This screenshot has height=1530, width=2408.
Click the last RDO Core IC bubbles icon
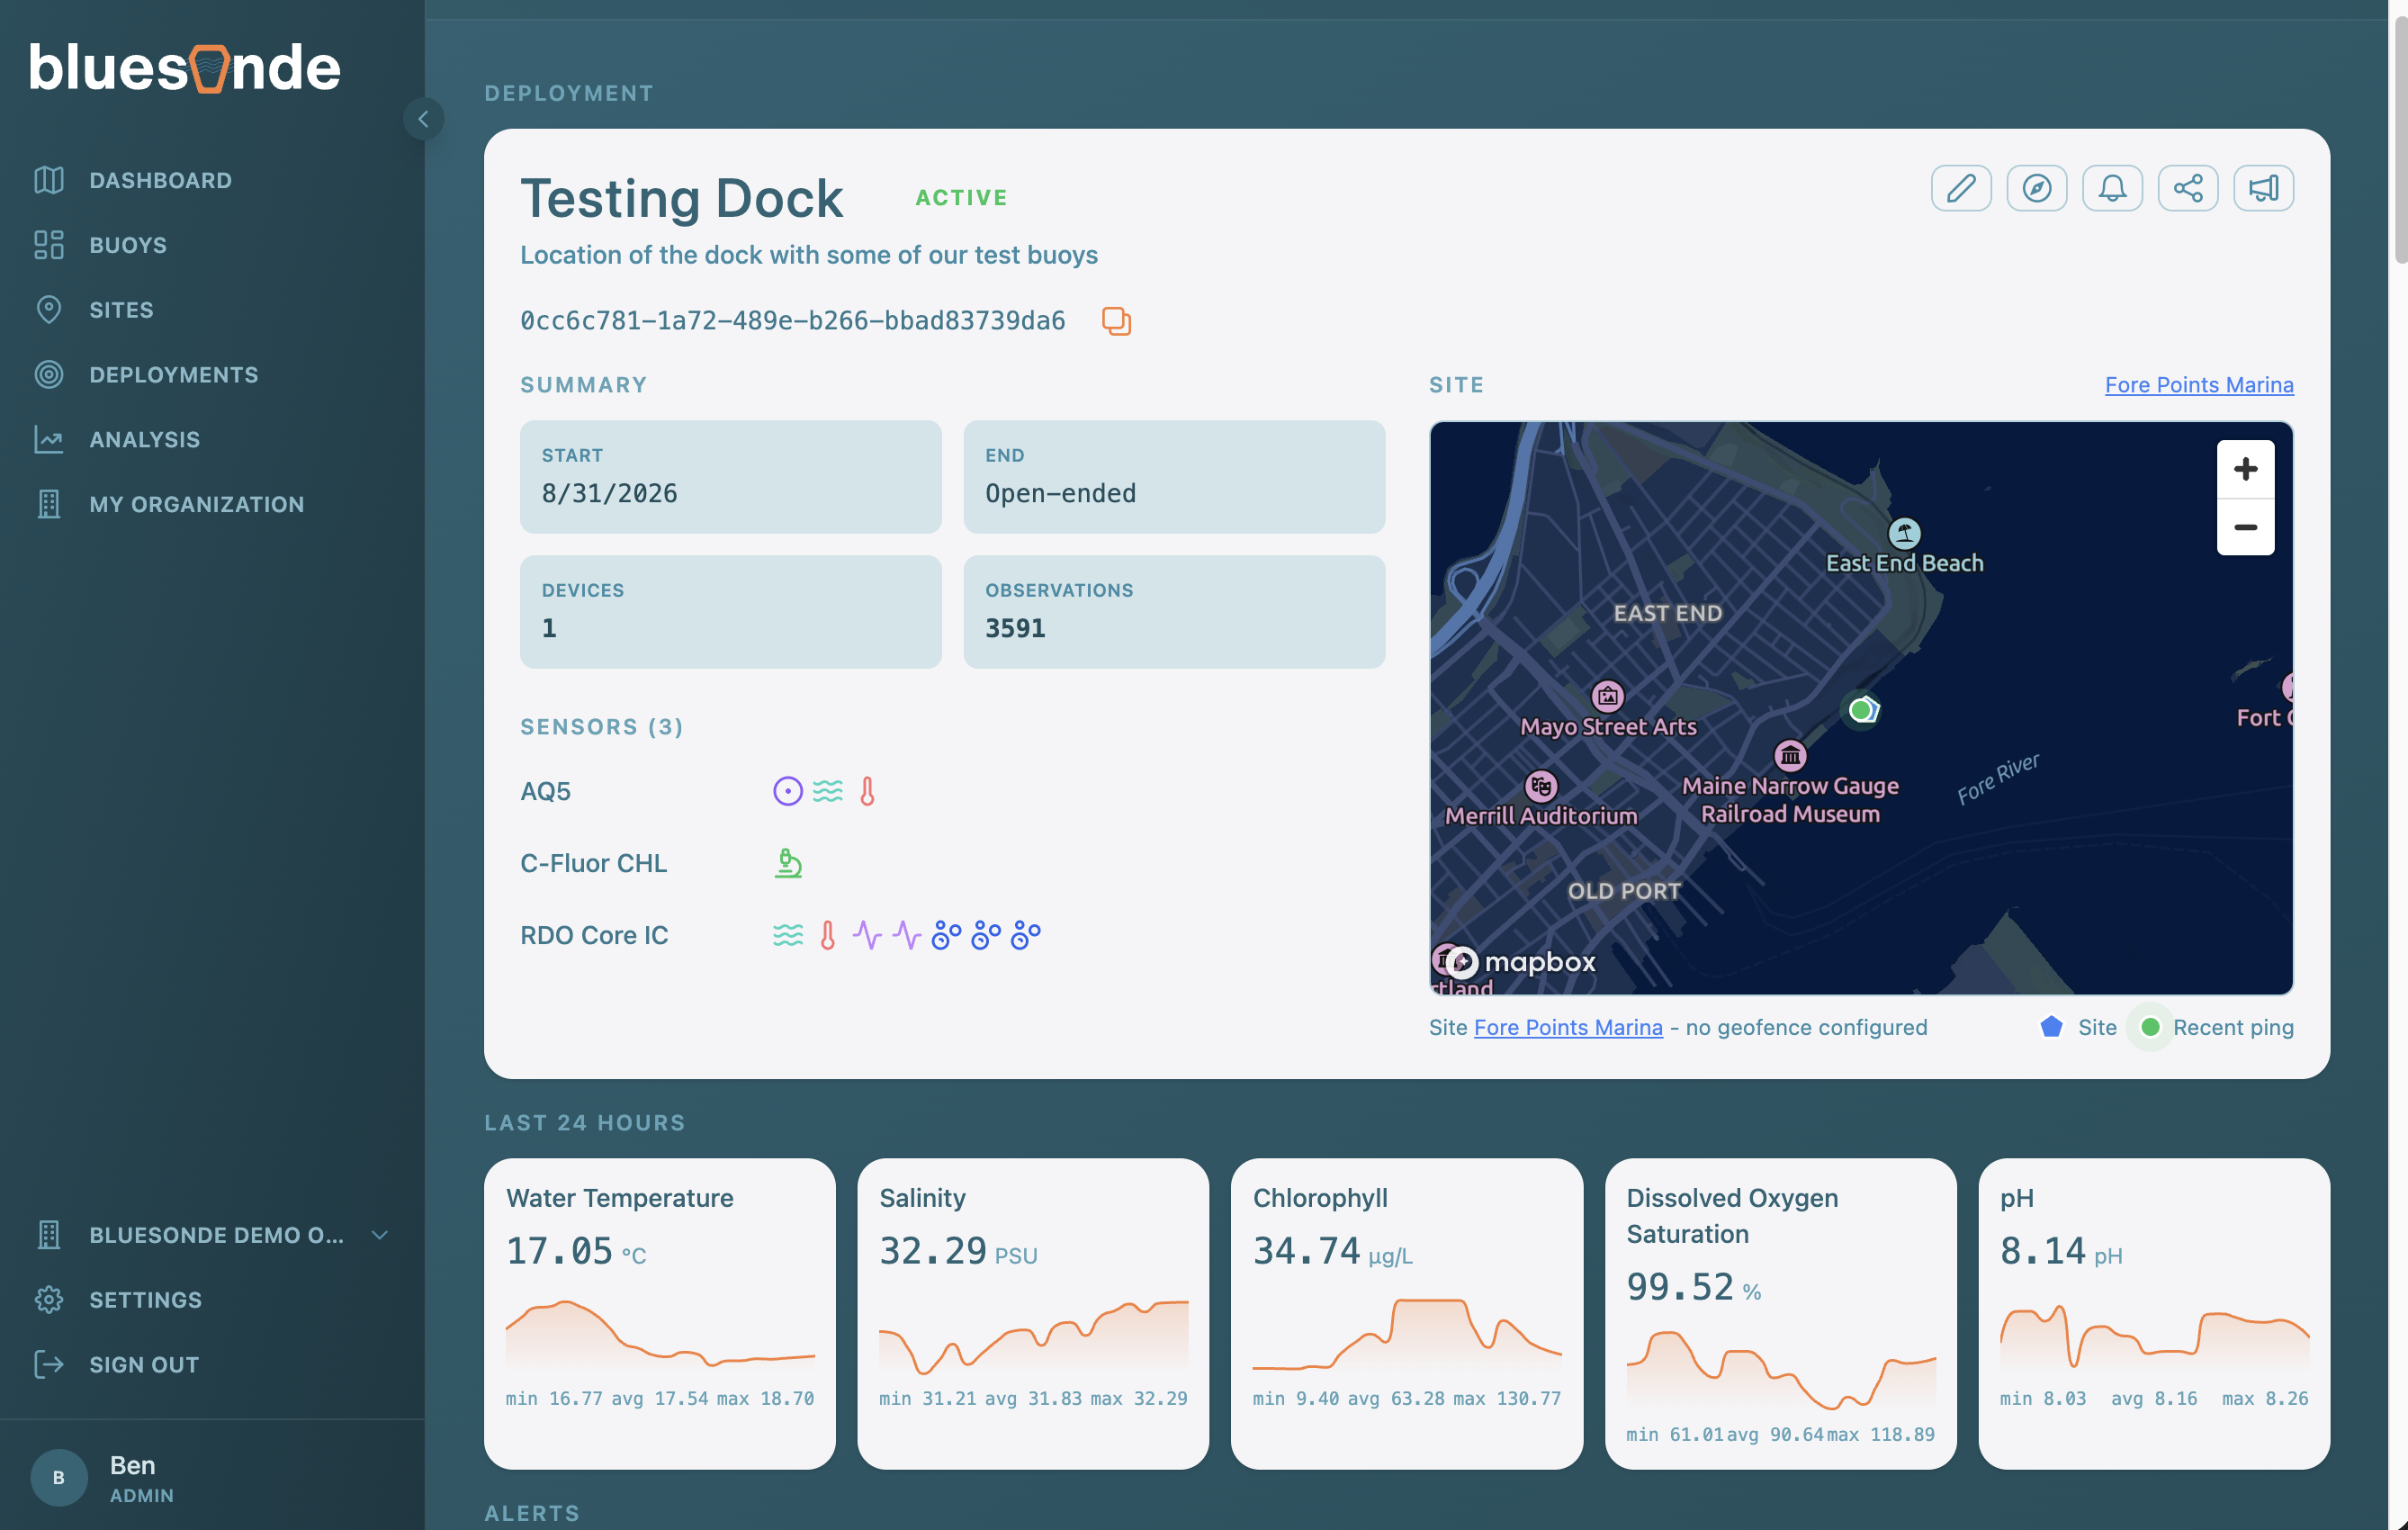coord(1026,935)
